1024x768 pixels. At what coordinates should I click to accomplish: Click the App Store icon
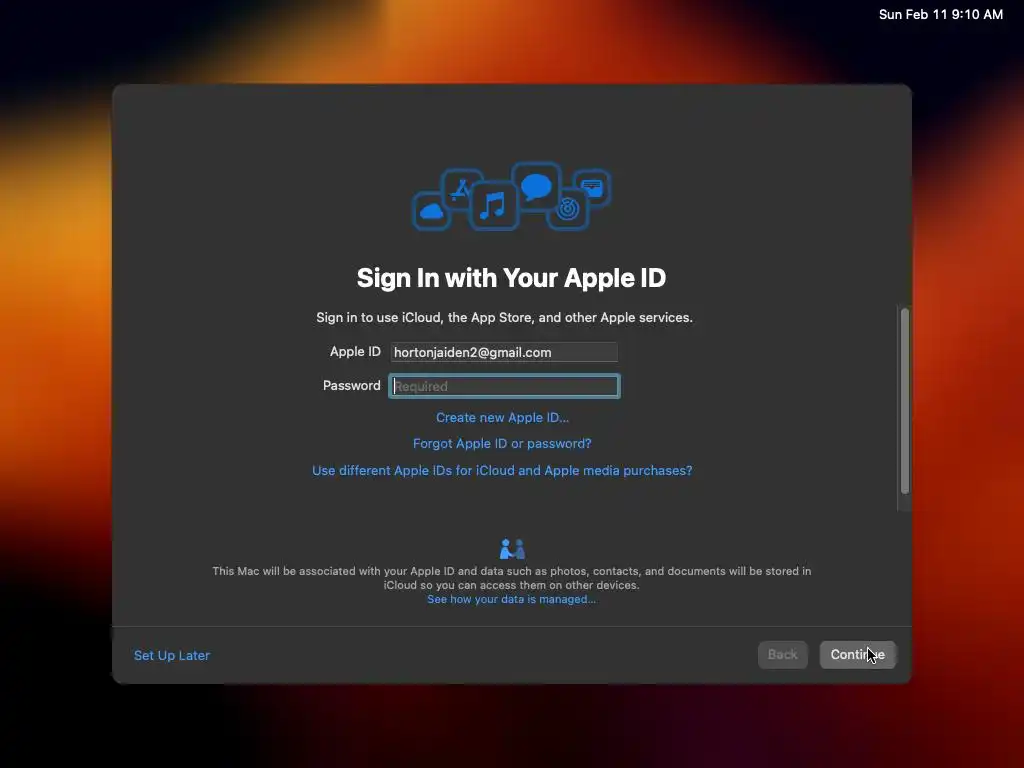tap(461, 189)
